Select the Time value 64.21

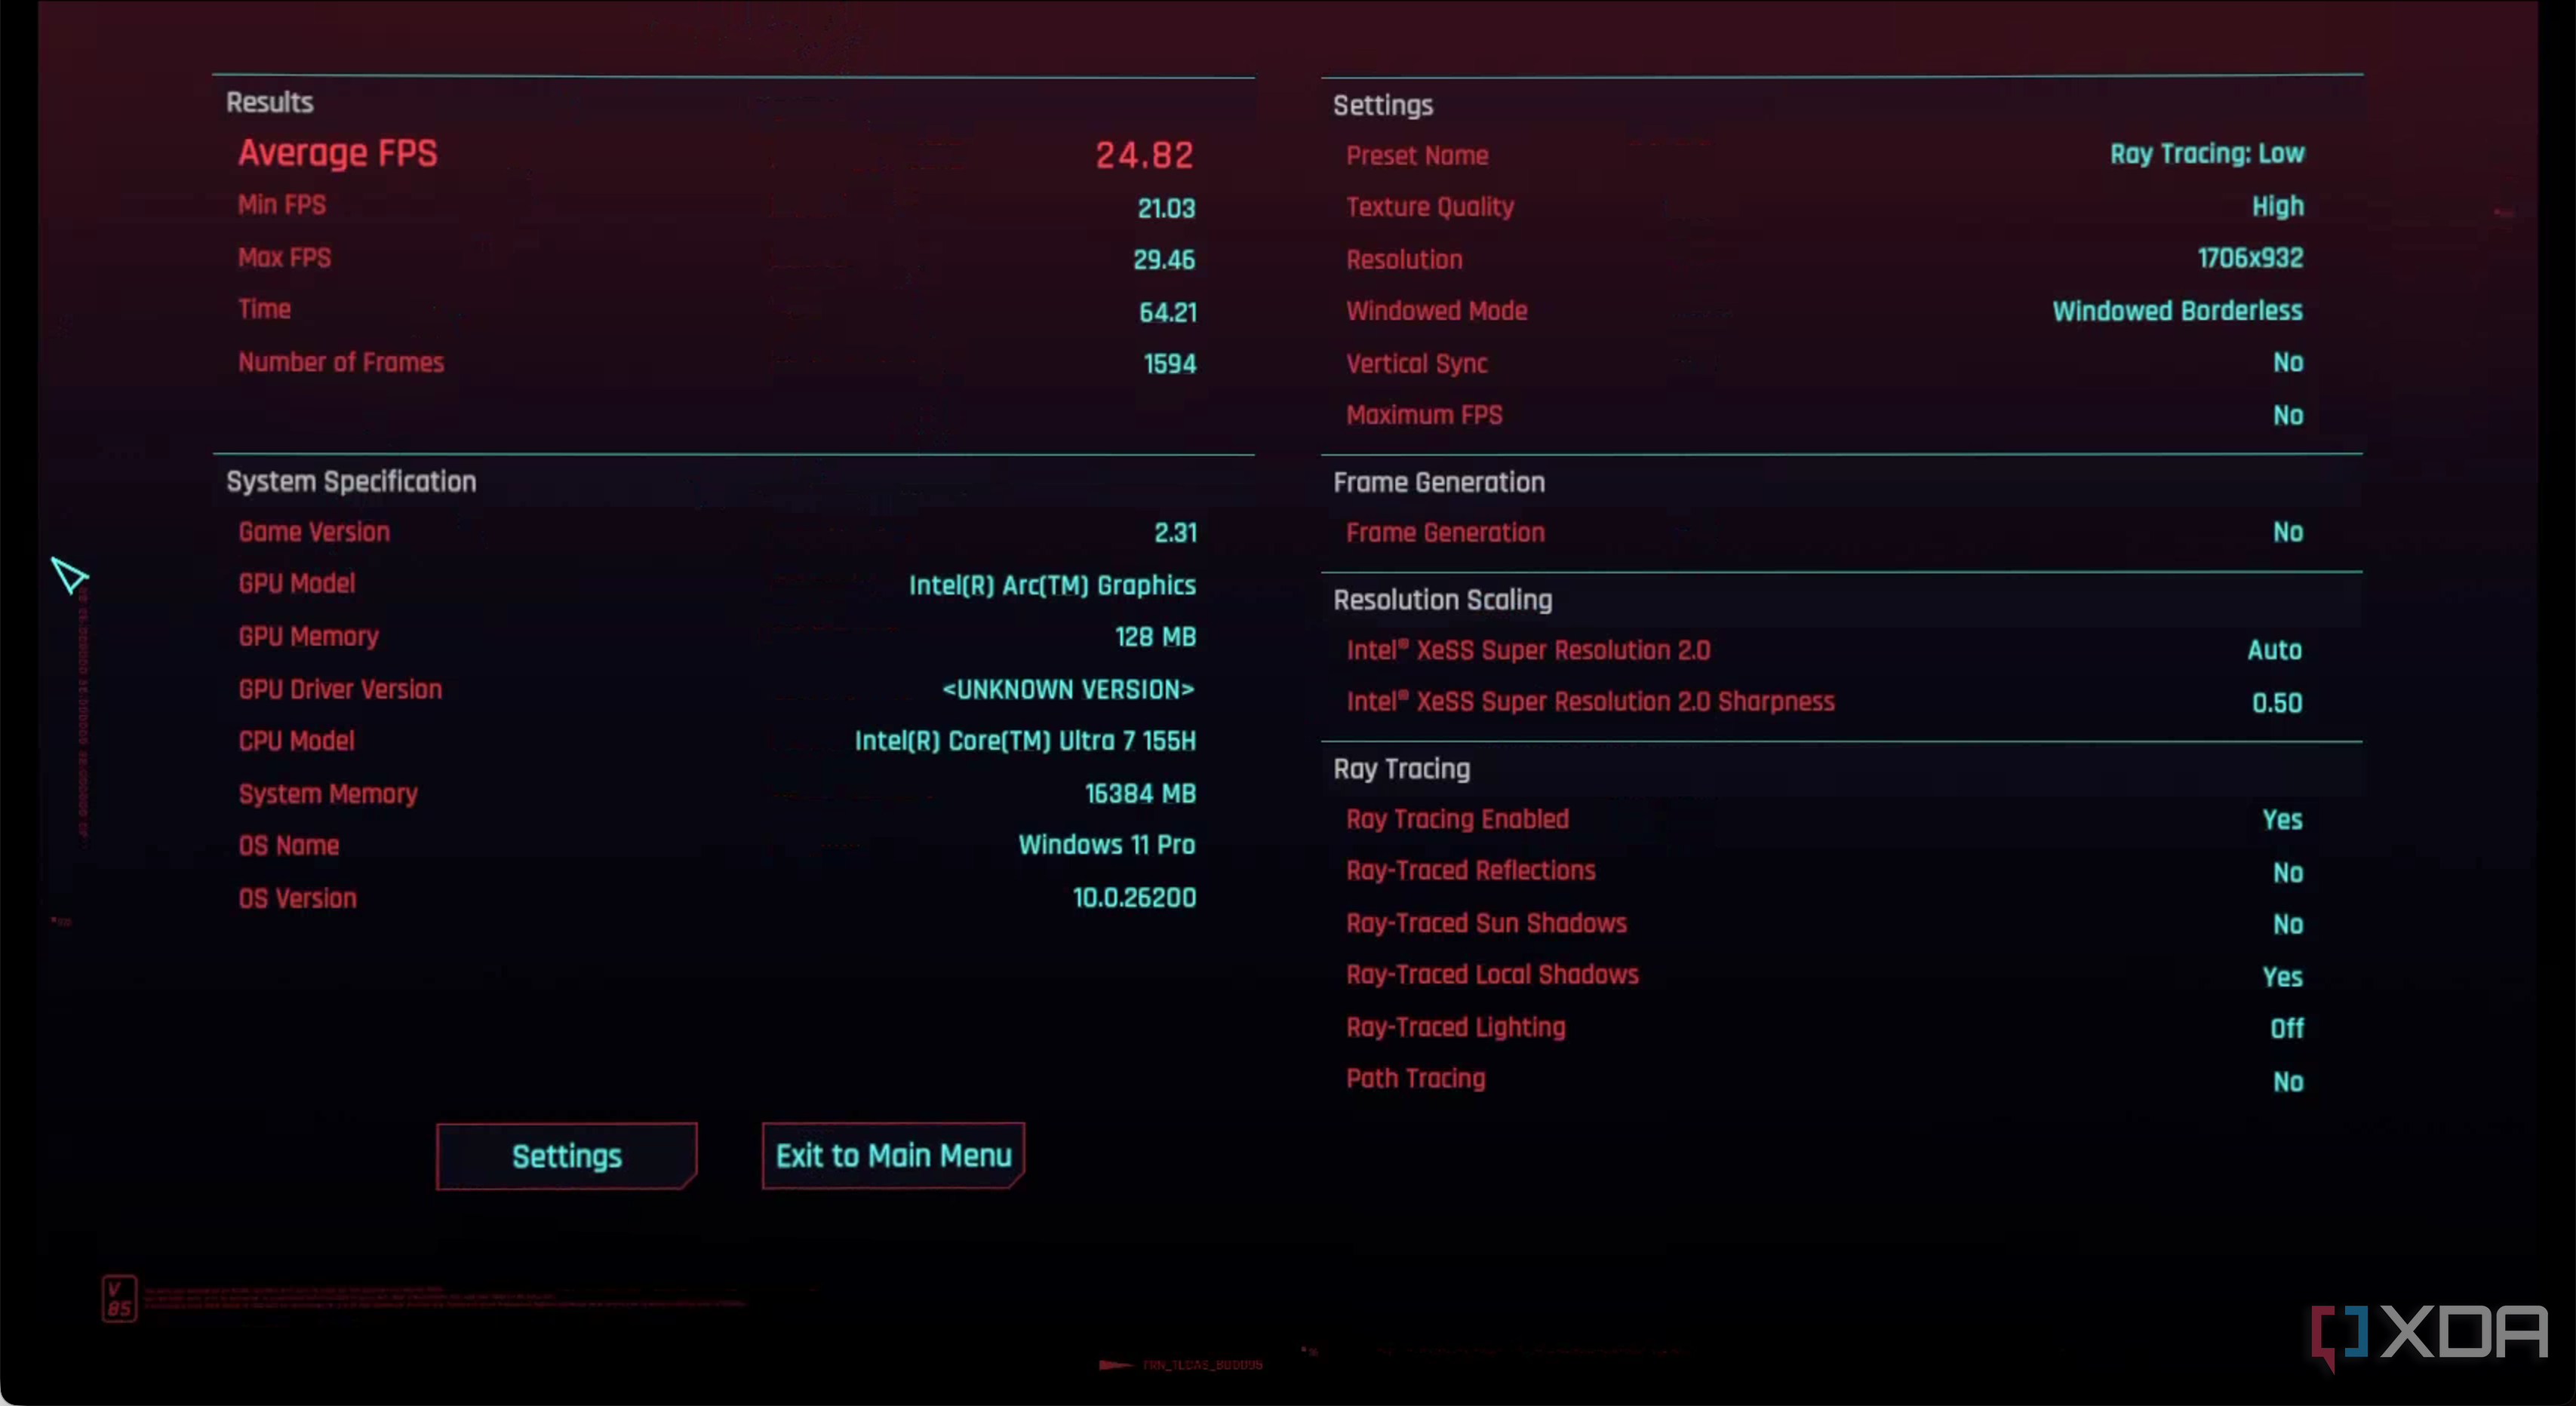pos(1167,312)
